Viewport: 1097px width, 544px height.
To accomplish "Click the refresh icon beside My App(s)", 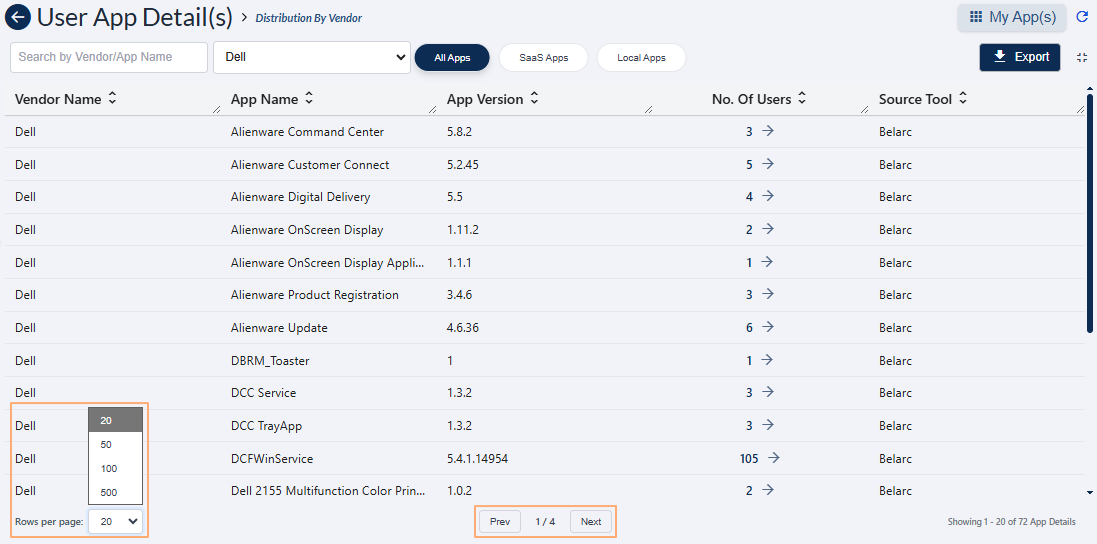I will point(1082,17).
